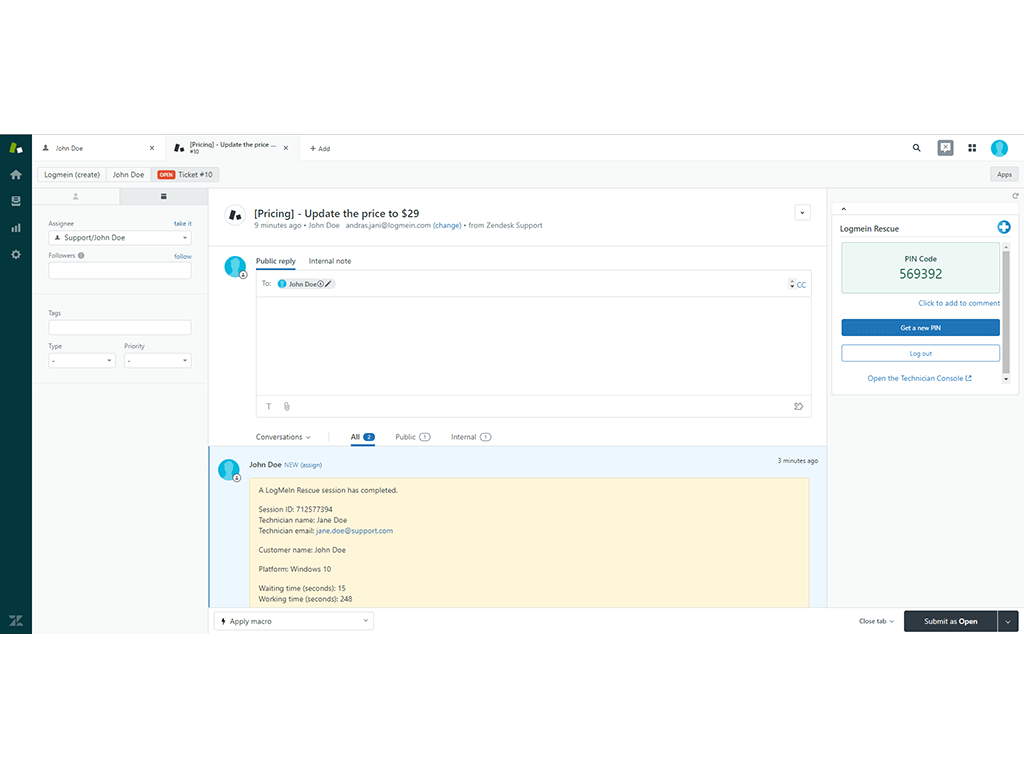Image resolution: width=1024 pixels, height=768 pixels.
Task: Open the Reporting bar chart icon
Action: (16, 228)
